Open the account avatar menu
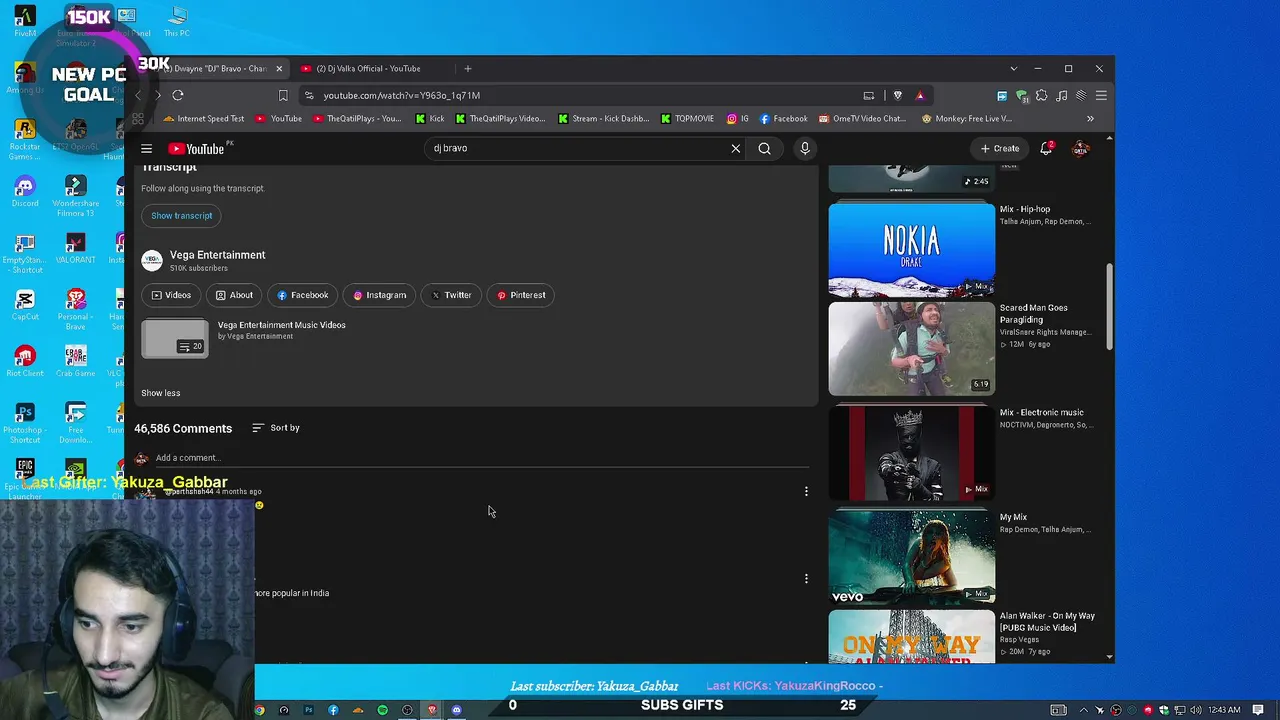Image resolution: width=1280 pixels, height=720 pixels. coord(1081,148)
